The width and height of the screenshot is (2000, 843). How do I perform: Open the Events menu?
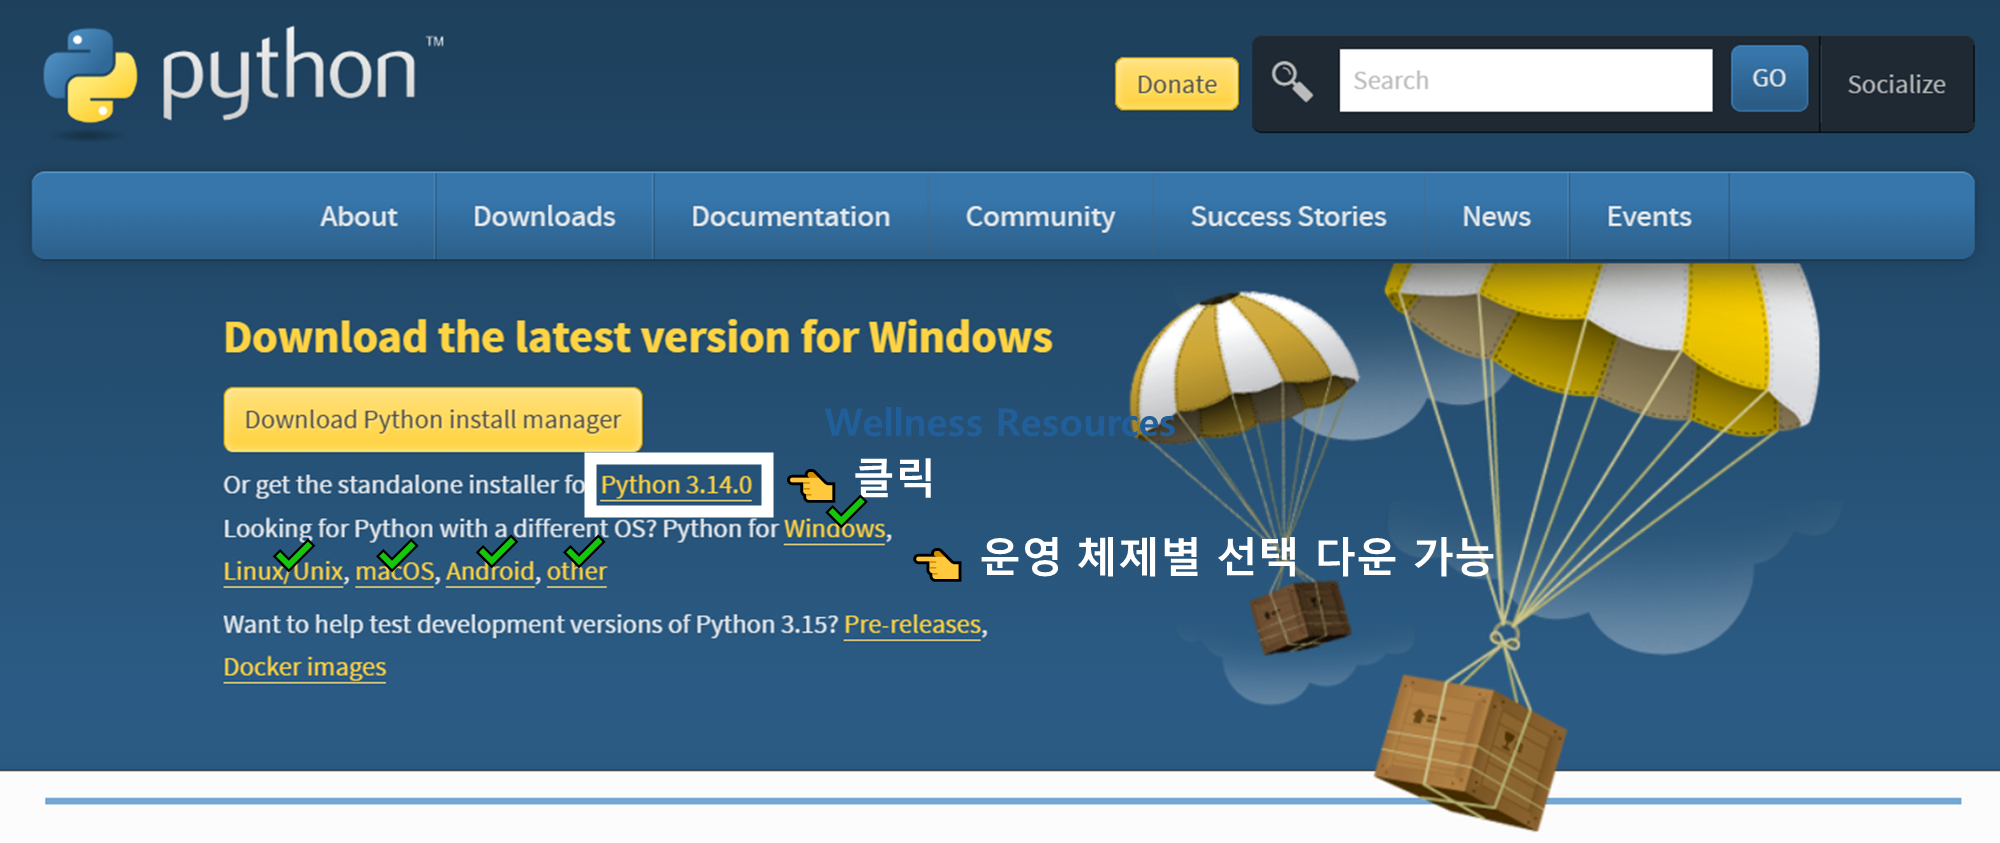coord(1649,216)
